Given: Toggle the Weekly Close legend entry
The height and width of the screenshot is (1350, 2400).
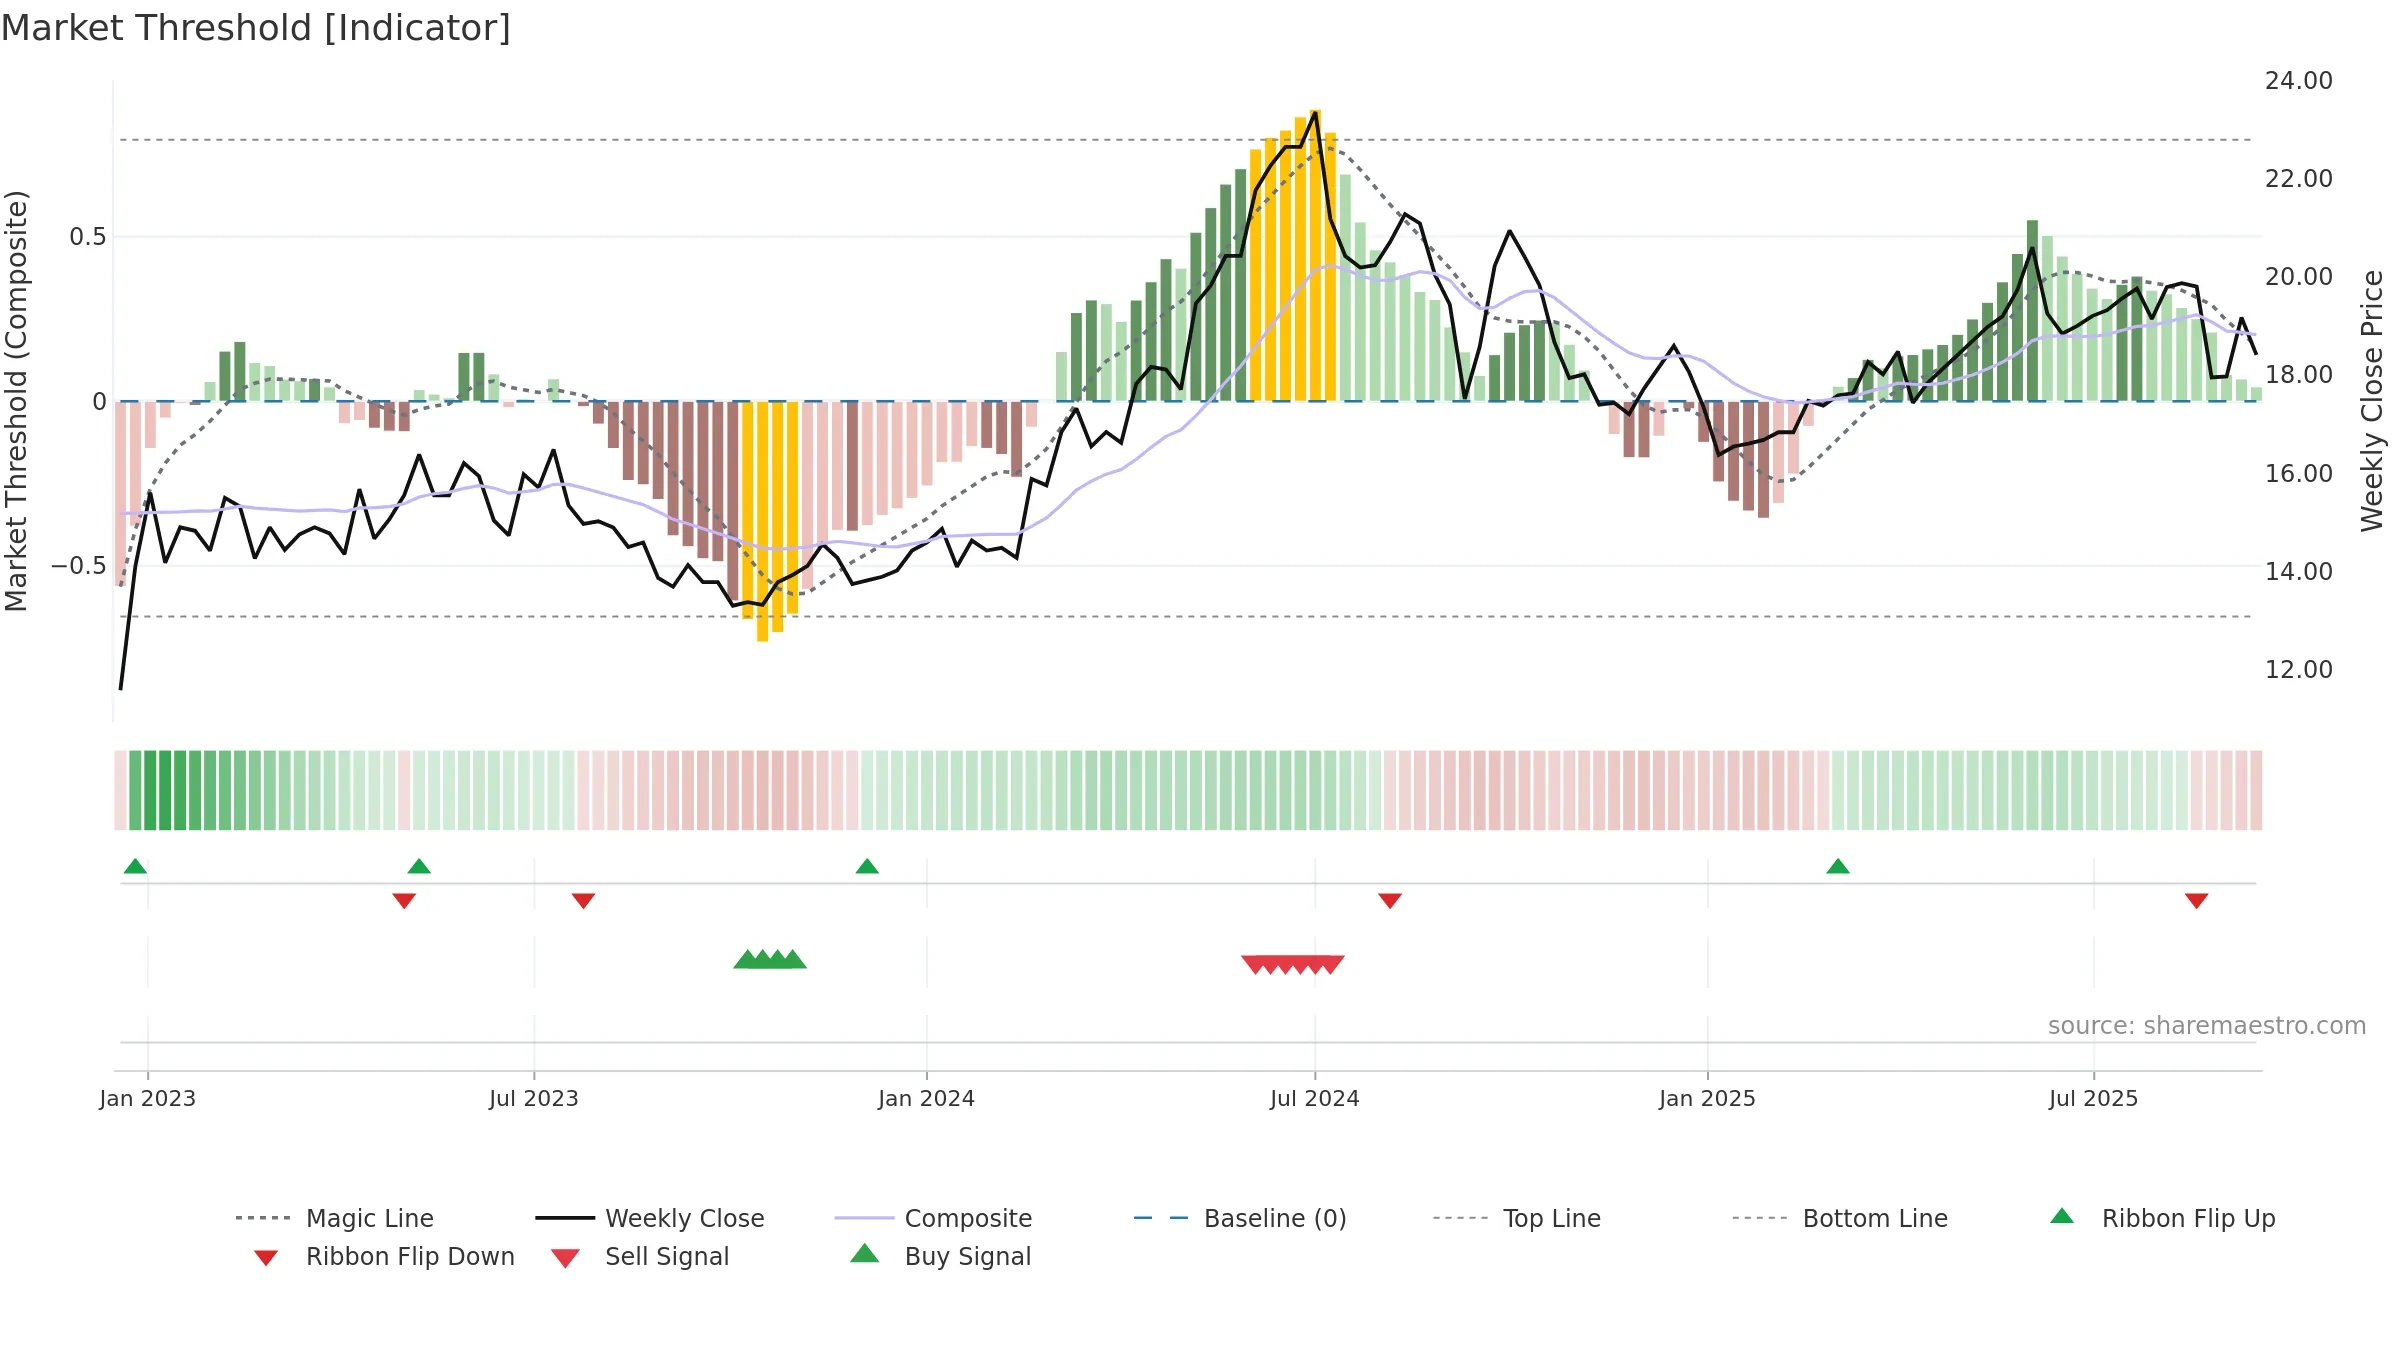Looking at the screenshot, I should coord(650,1218).
